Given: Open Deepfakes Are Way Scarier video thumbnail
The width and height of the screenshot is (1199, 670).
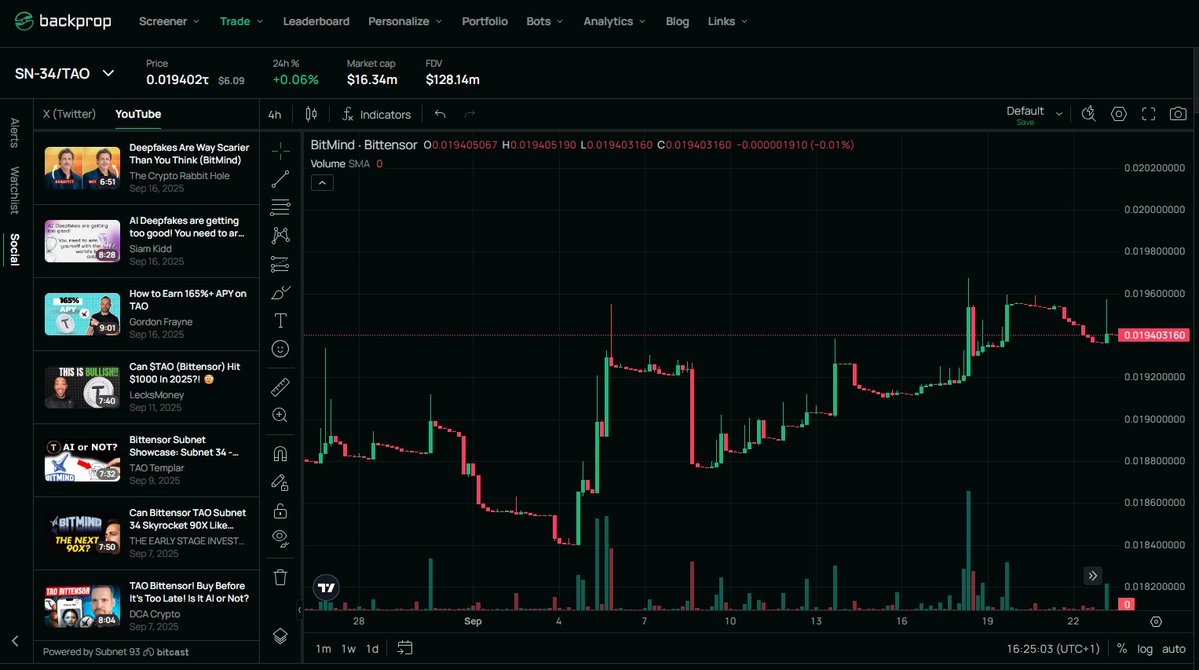Looking at the screenshot, I should (x=82, y=168).
